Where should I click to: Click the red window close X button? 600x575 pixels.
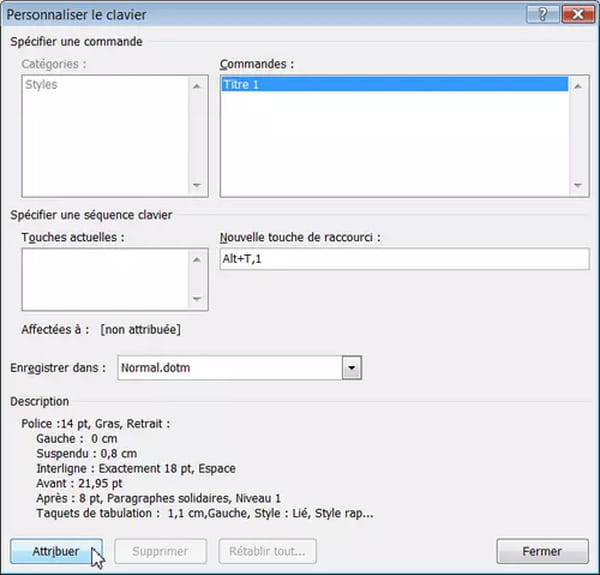click(578, 15)
